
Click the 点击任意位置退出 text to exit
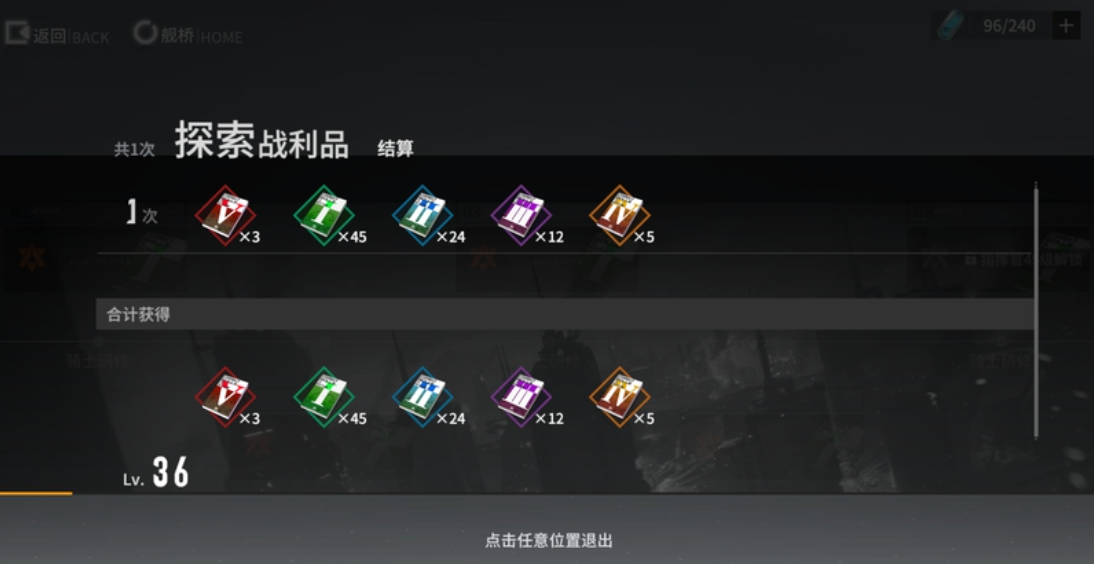coord(548,540)
